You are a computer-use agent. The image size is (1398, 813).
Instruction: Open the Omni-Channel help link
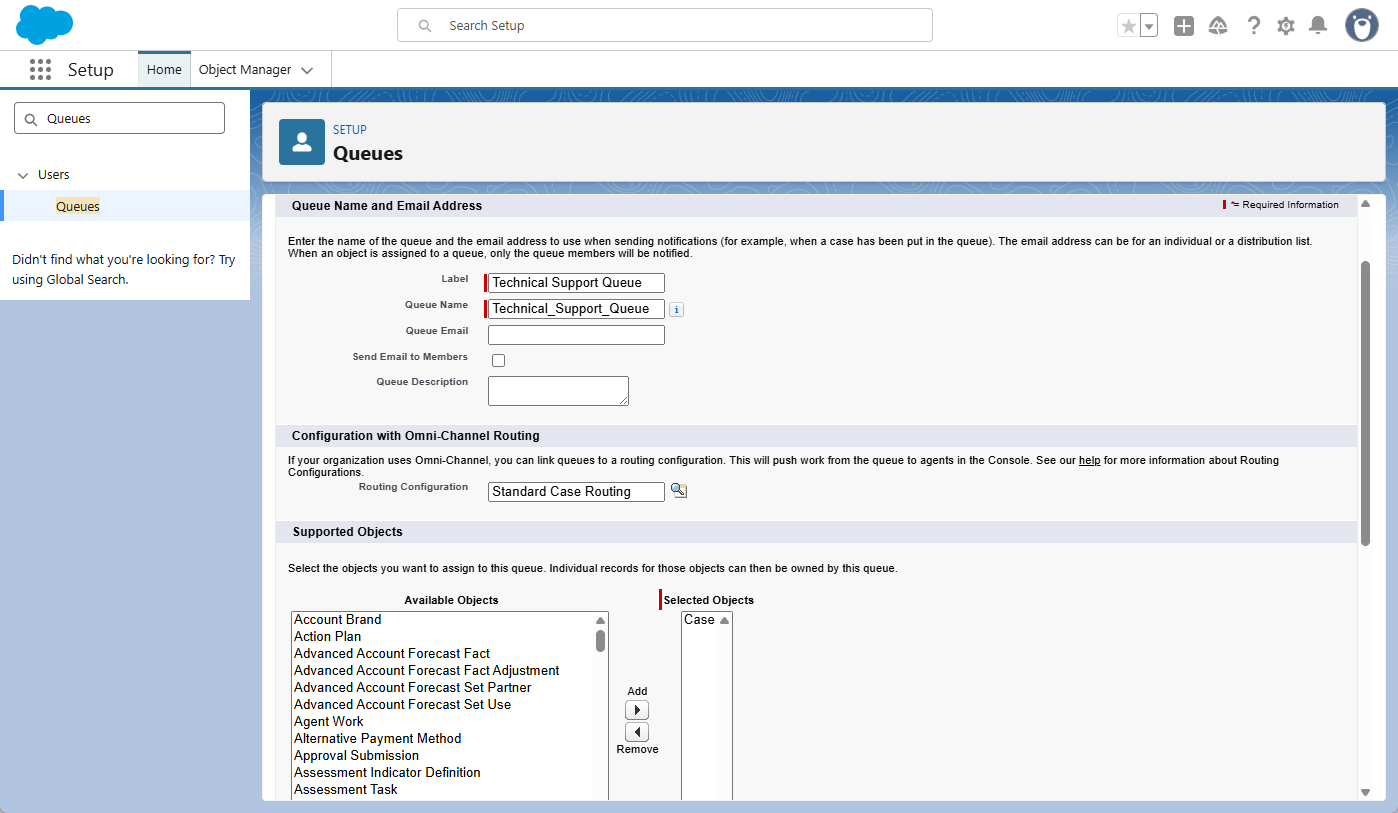pyautogui.click(x=1089, y=461)
